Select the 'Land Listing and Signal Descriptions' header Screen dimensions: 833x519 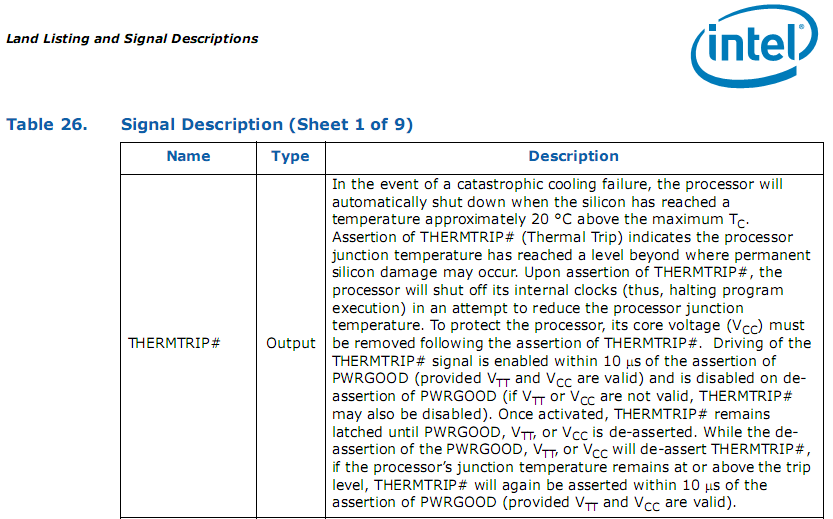132,39
